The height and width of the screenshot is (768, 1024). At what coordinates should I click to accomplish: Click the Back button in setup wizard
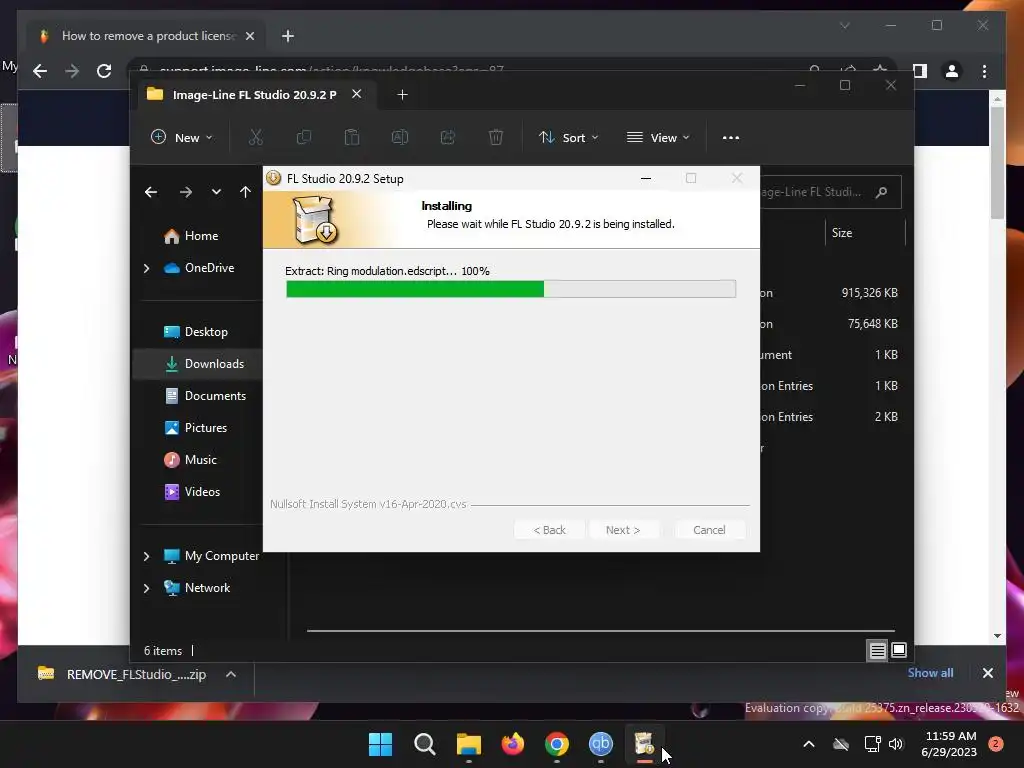click(549, 530)
